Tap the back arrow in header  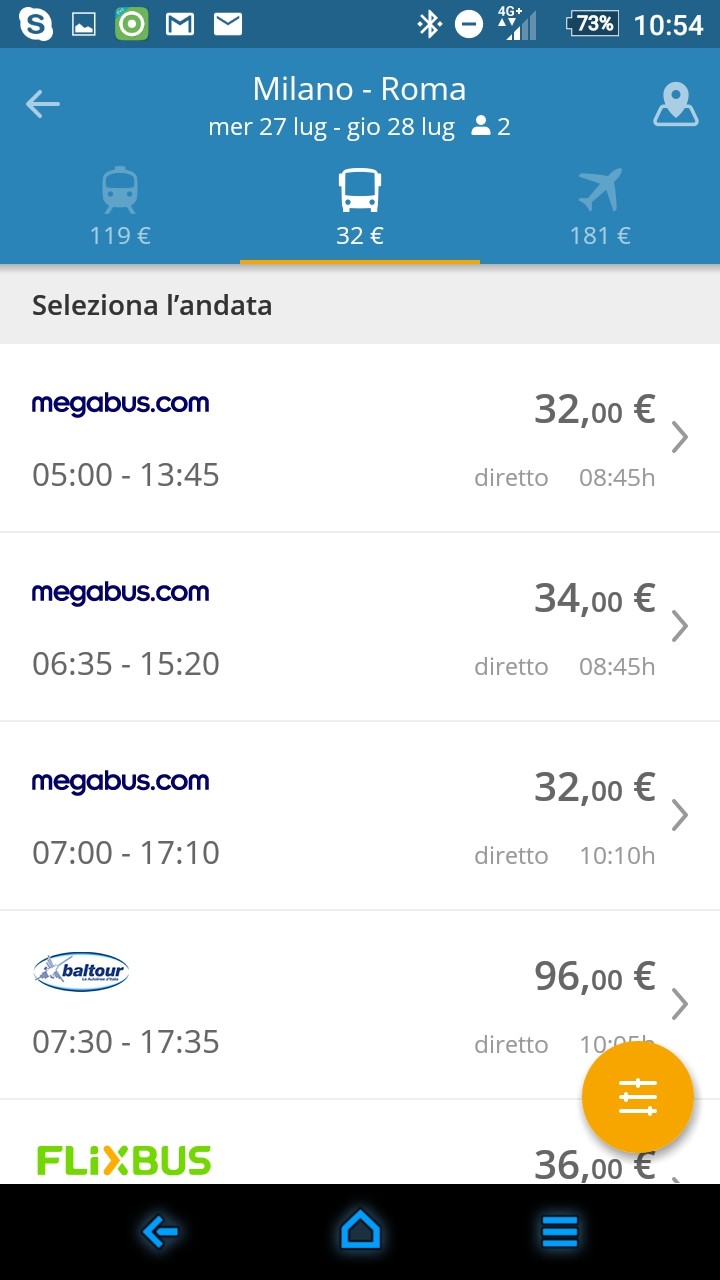pos(43,104)
